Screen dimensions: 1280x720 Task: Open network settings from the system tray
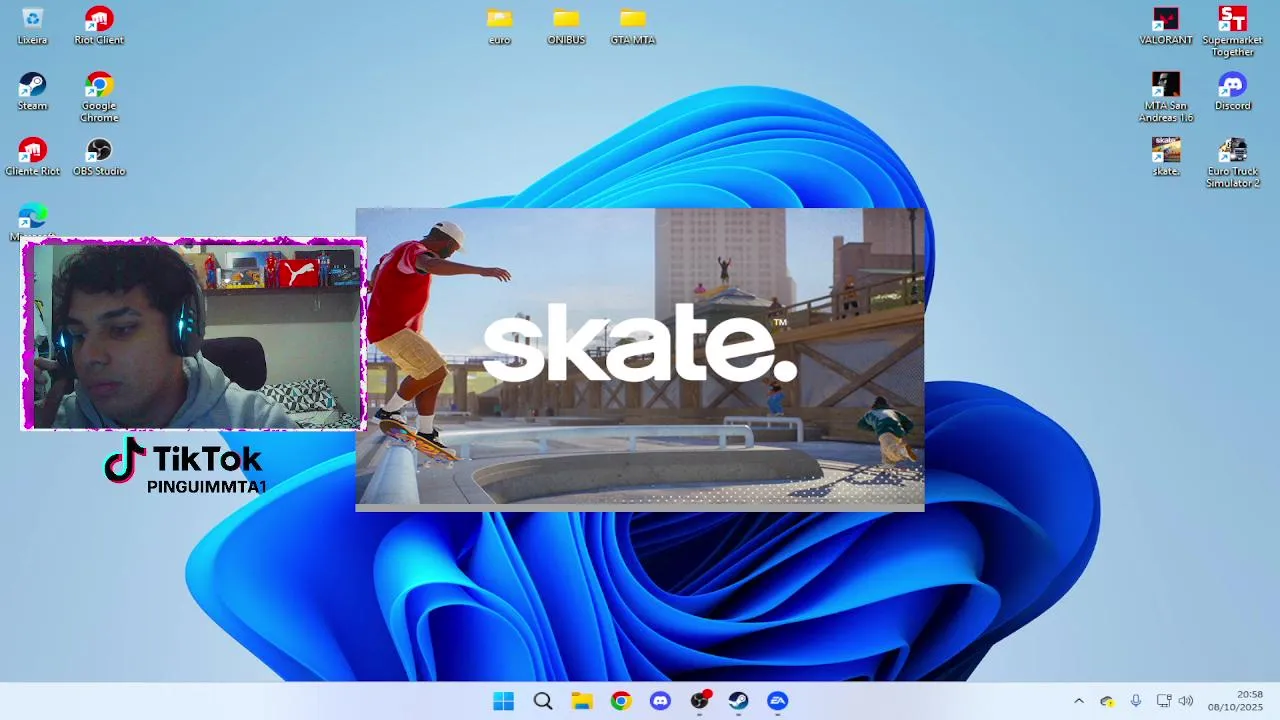tap(1164, 701)
